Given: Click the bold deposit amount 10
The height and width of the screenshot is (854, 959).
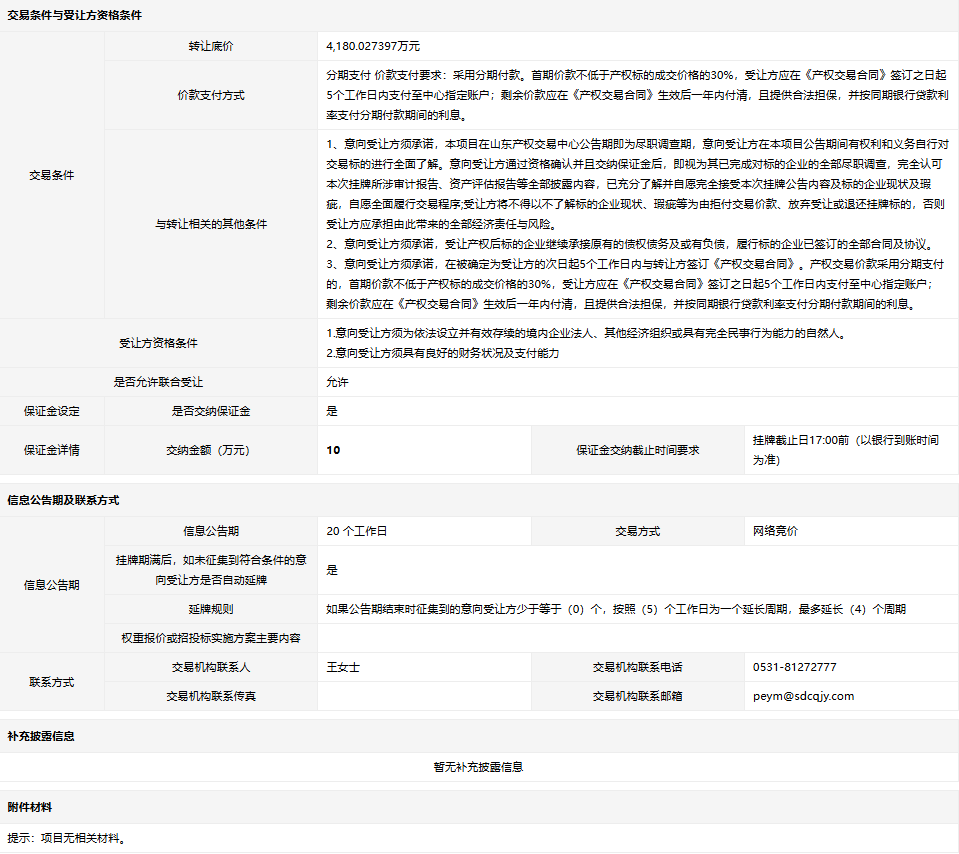Looking at the screenshot, I should click(x=333, y=450).
